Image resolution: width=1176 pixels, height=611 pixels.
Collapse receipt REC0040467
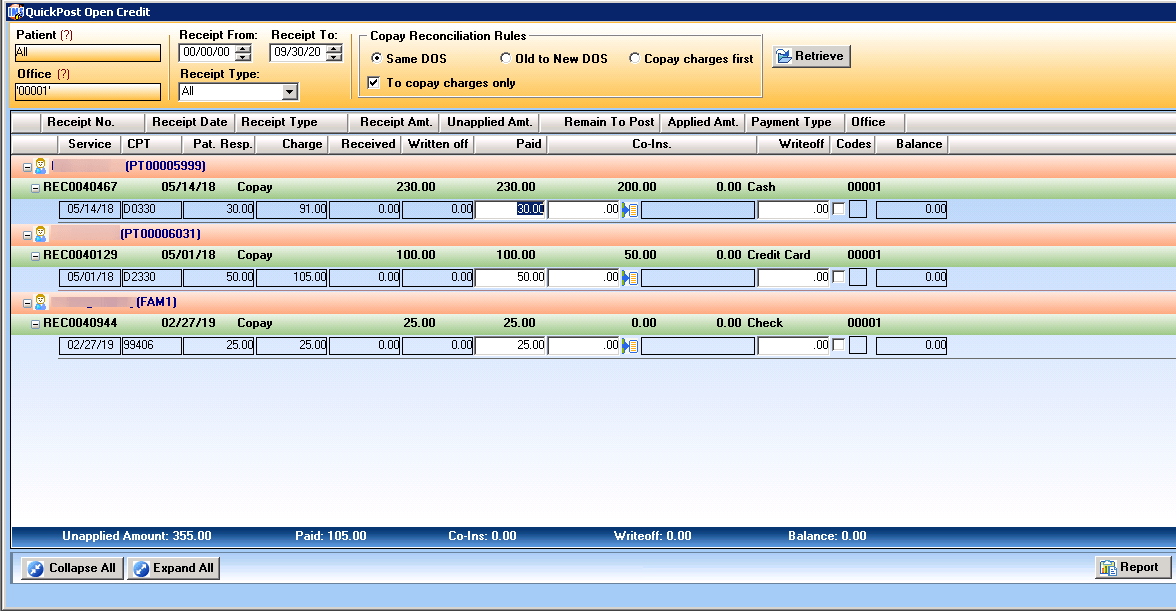coord(35,188)
